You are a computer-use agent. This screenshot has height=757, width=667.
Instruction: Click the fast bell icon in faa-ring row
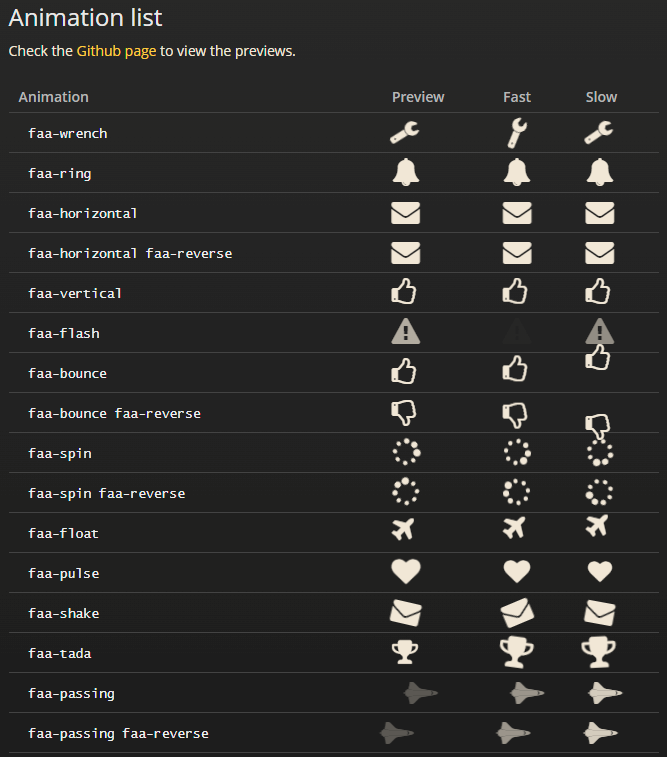pyautogui.click(x=517, y=172)
